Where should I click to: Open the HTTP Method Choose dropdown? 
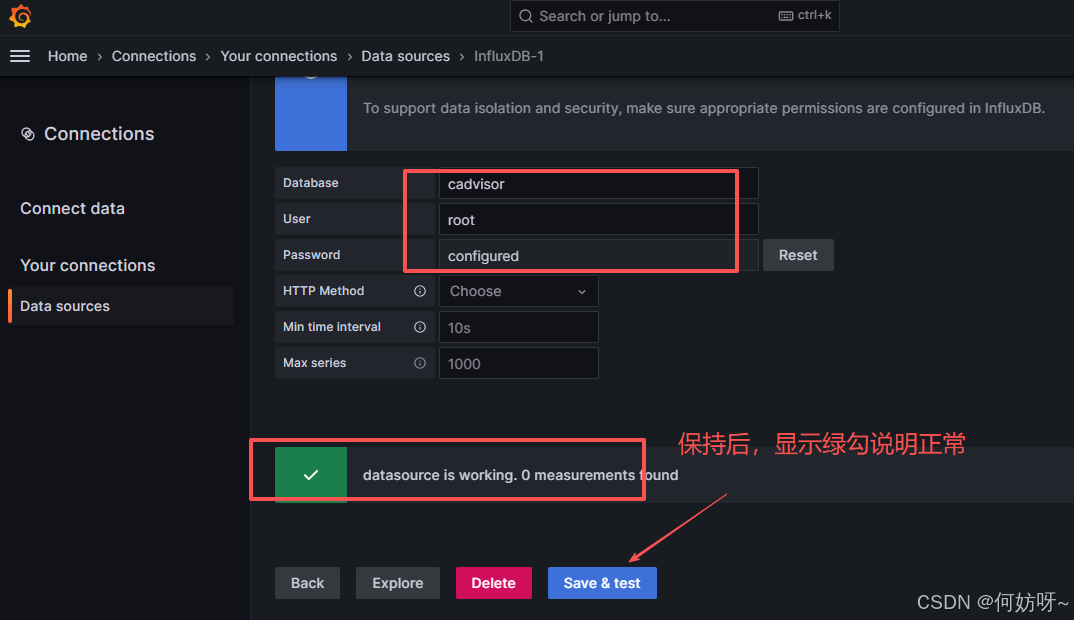(x=519, y=291)
